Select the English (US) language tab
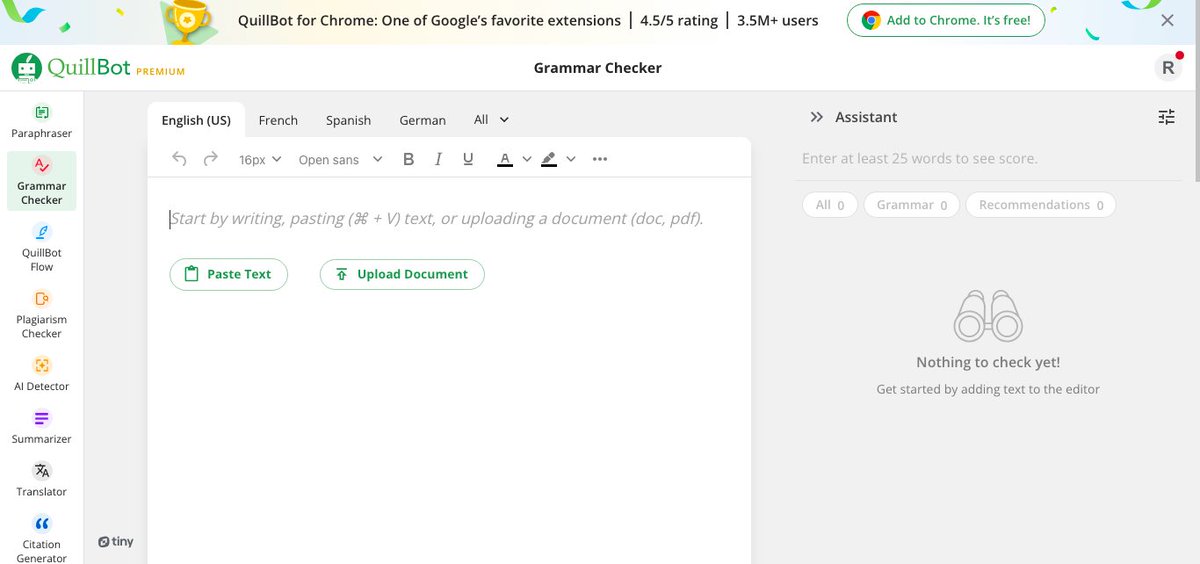 [196, 120]
